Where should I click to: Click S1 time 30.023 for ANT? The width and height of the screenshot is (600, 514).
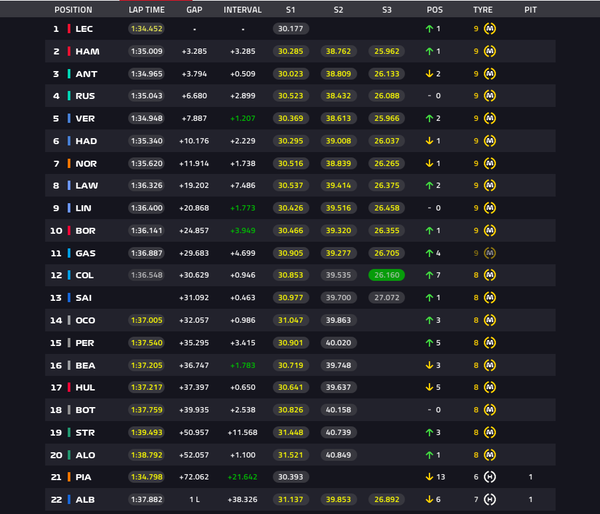click(x=290, y=74)
